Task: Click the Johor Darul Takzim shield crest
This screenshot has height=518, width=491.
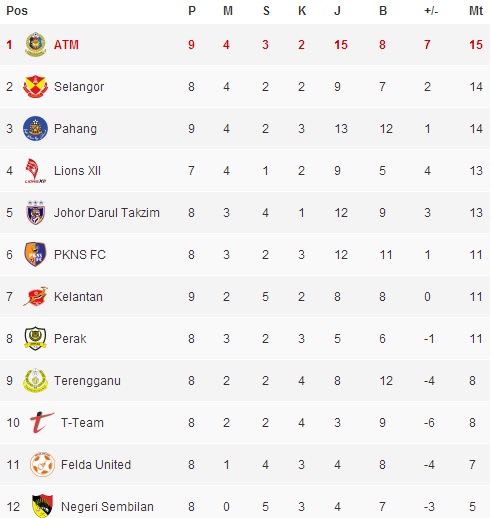Action: [35, 213]
